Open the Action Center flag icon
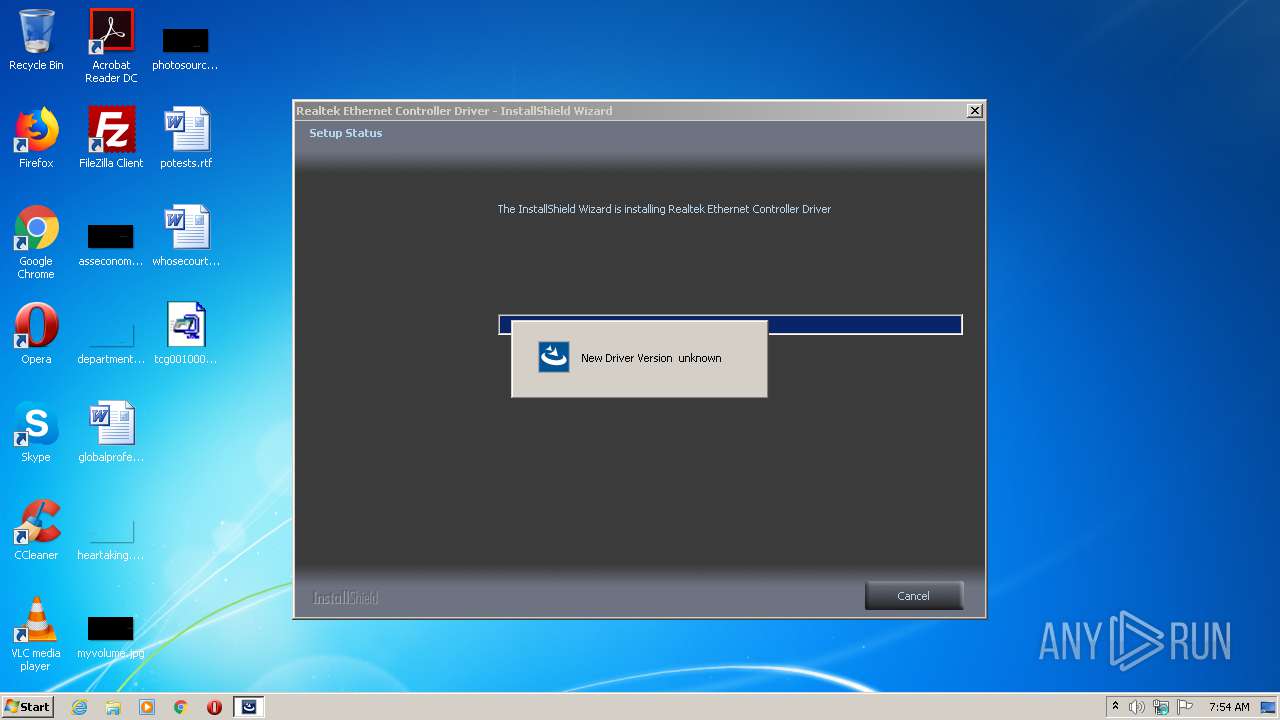This screenshot has height=720, width=1280. (1185, 707)
